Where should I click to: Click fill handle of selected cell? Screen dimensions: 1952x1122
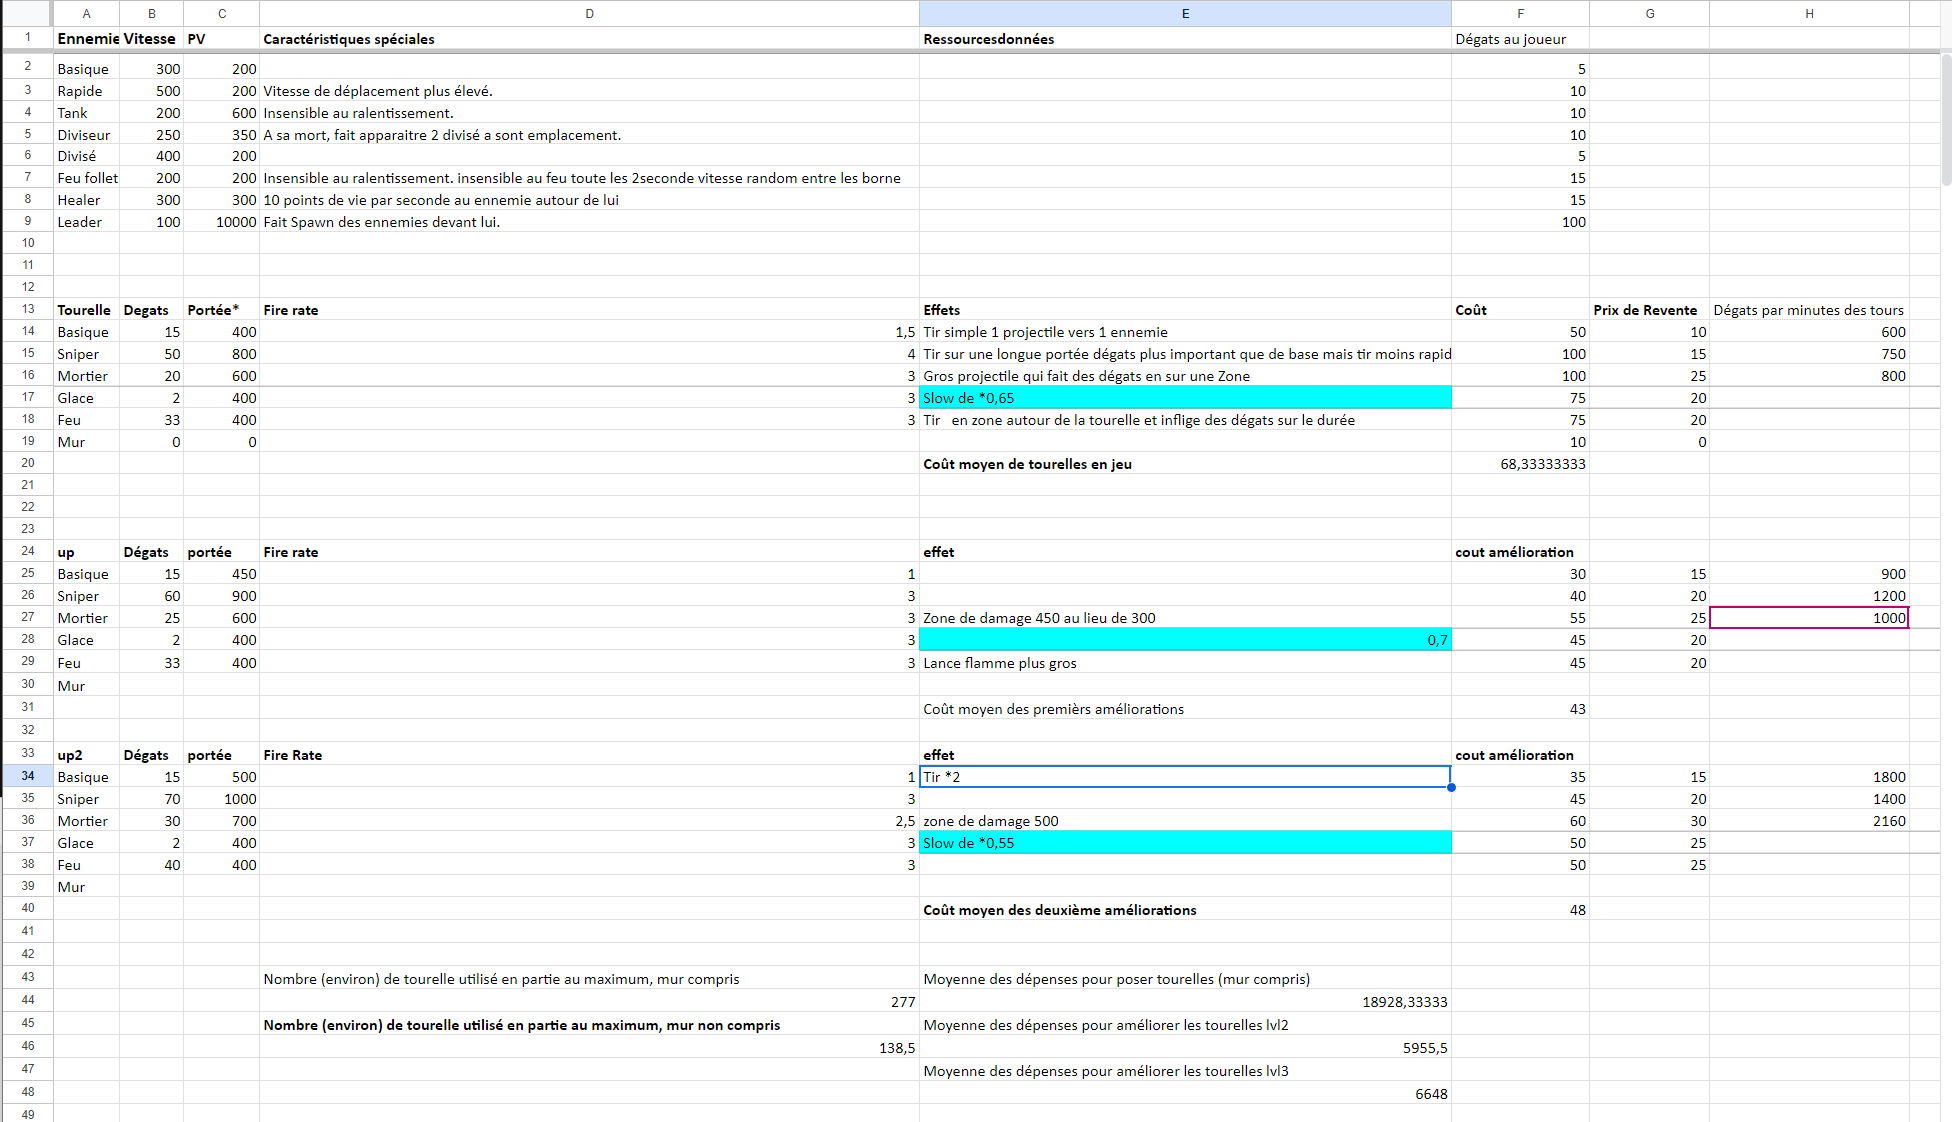(x=1451, y=788)
